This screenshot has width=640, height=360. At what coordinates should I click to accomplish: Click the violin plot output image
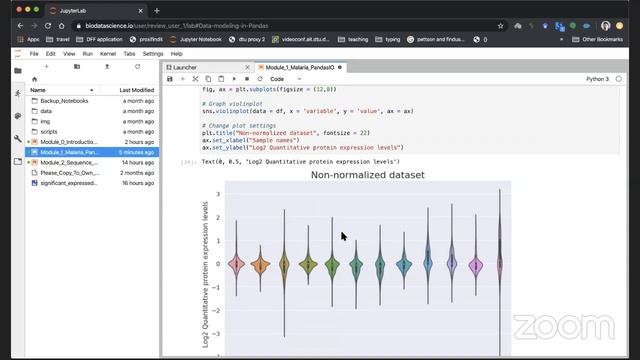coord(356,262)
